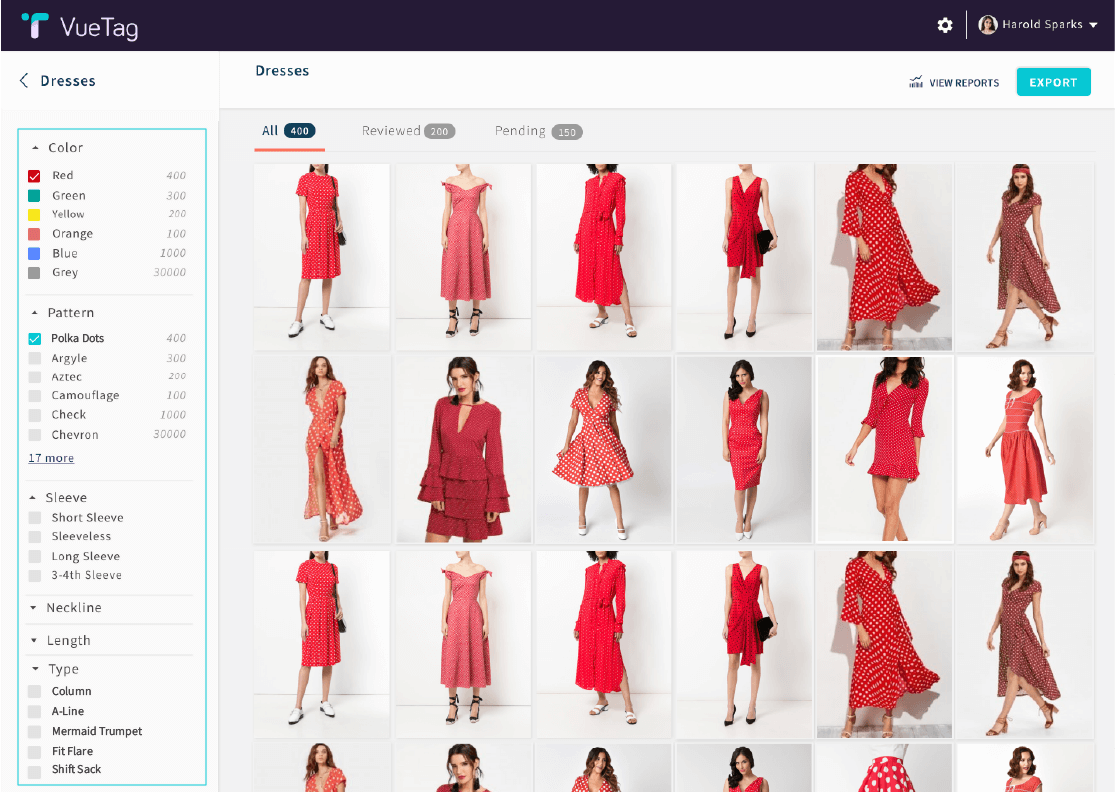This screenshot has height=792, width=1115.
Task: Check the Check pattern filter box
Action: [x=34, y=414]
